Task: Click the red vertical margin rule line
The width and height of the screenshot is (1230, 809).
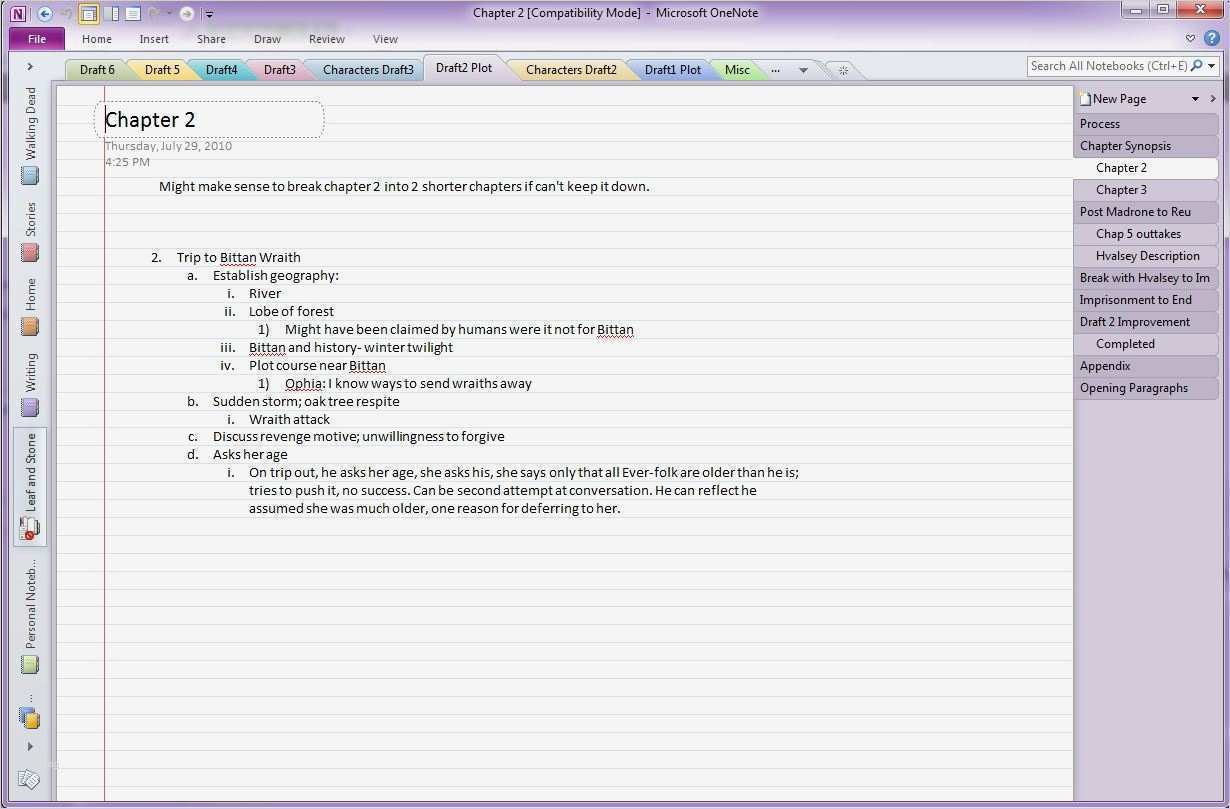Action: [x=103, y=400]
